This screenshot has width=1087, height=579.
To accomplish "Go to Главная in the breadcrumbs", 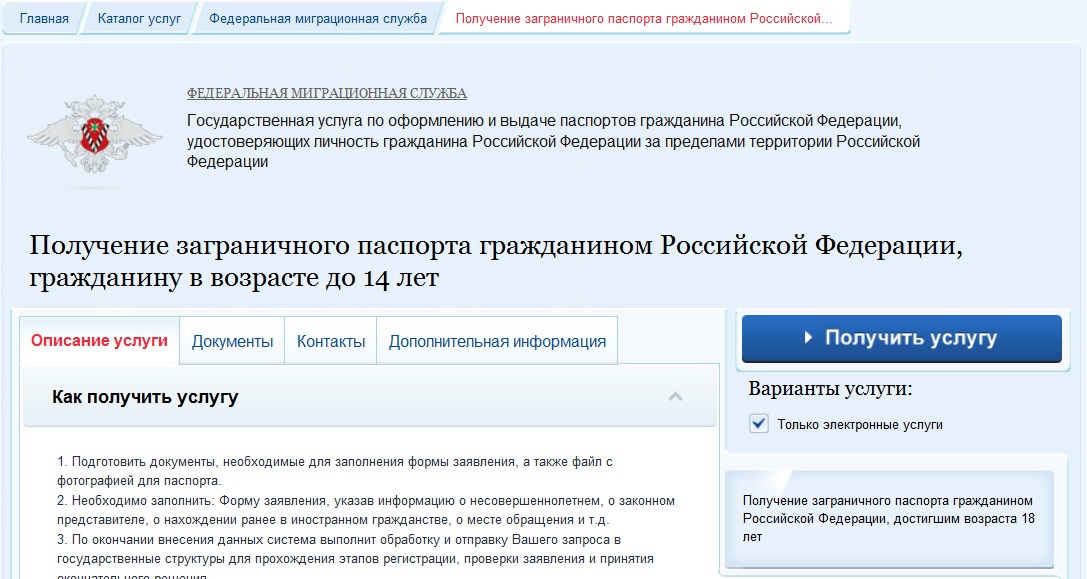I will pyautogui.click(x=44, y=18).
